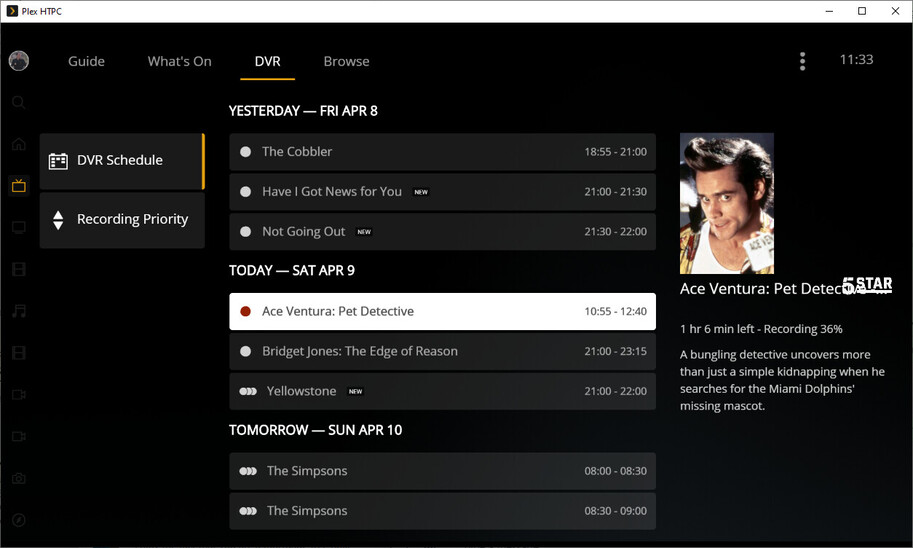Click The Simpsons 08:00 - 08:30 title
913x548 pixels.
(x=307, y=471)
